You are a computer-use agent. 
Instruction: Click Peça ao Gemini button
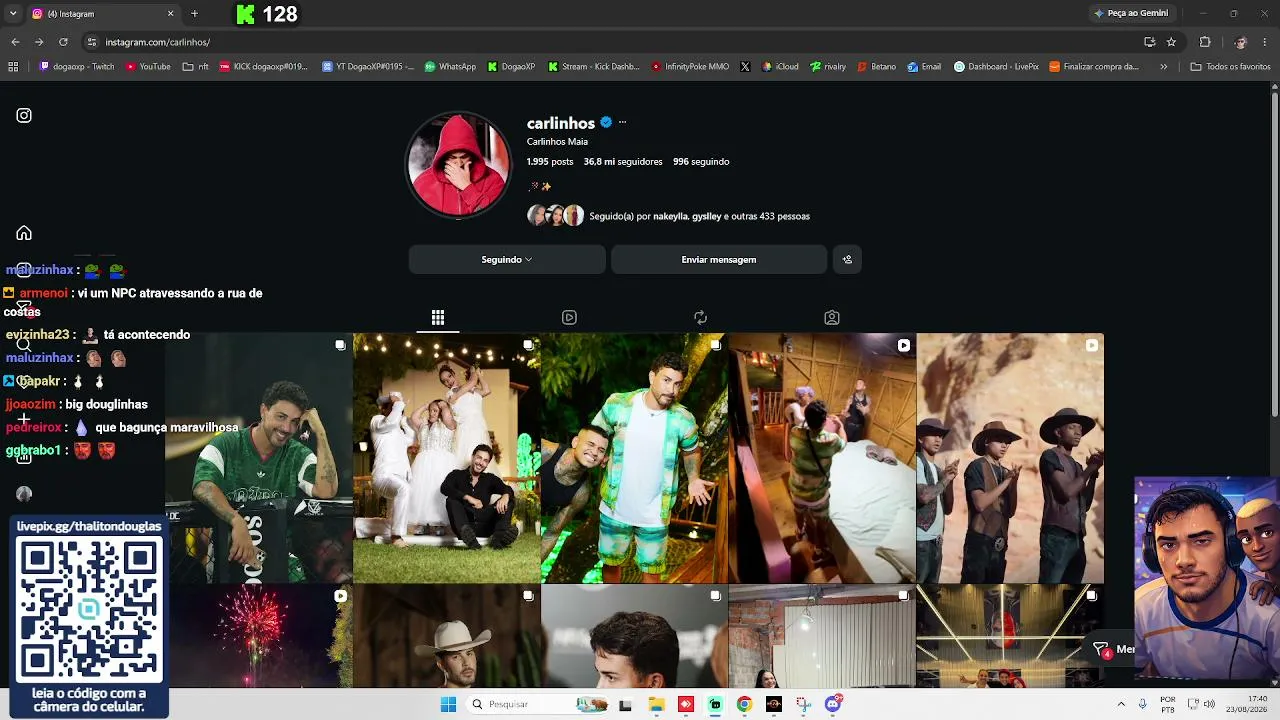click(1131, 13)
